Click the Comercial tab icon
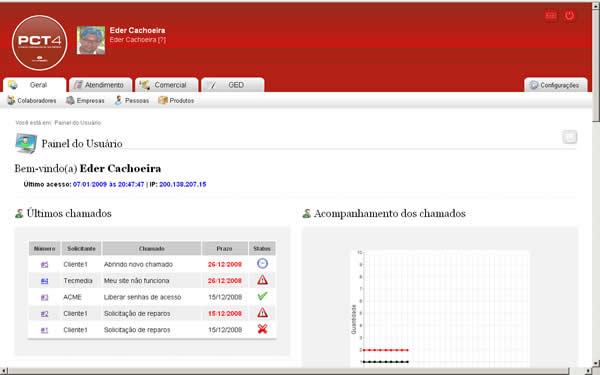This screenshot has width=600, height=375. pyautogui.click(x=144, y=85)
